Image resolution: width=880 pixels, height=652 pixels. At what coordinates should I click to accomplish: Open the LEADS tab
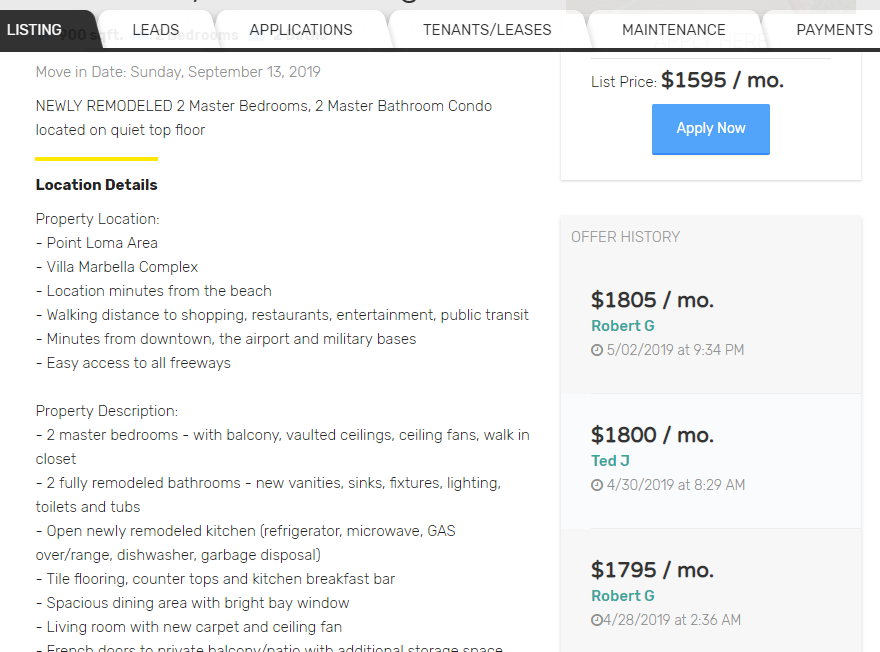(x=156, y=29)
